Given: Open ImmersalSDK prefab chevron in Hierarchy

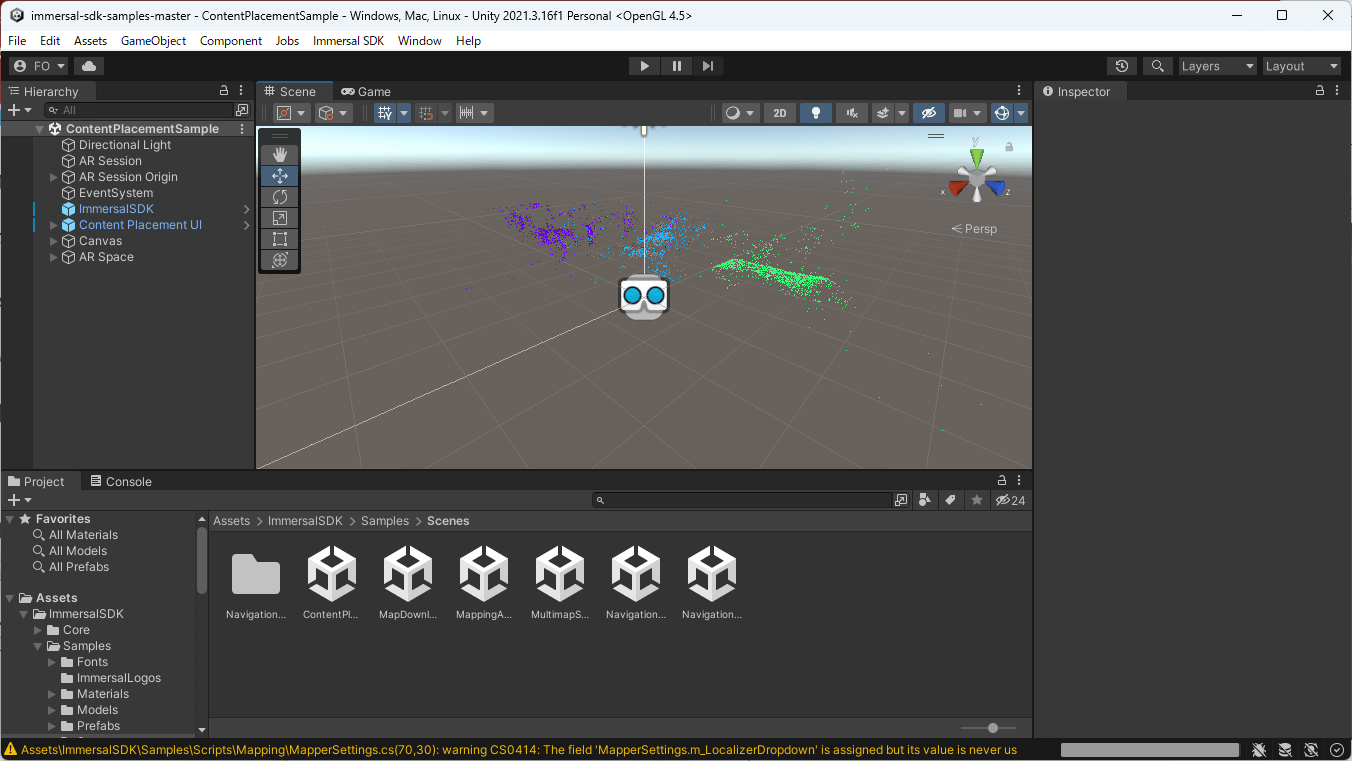Looking at the screenshot, I should click(x=246, y=209).
